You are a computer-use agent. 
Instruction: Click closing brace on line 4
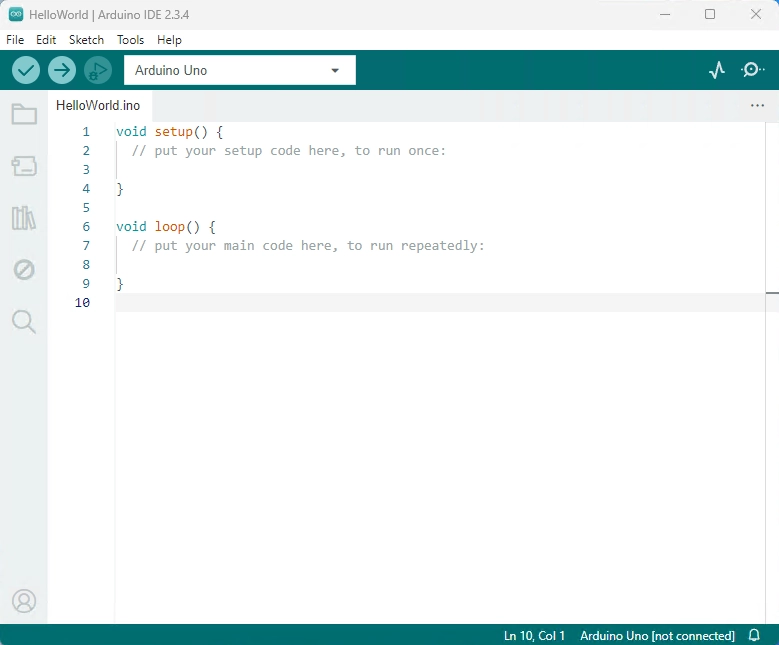(120, 189)
